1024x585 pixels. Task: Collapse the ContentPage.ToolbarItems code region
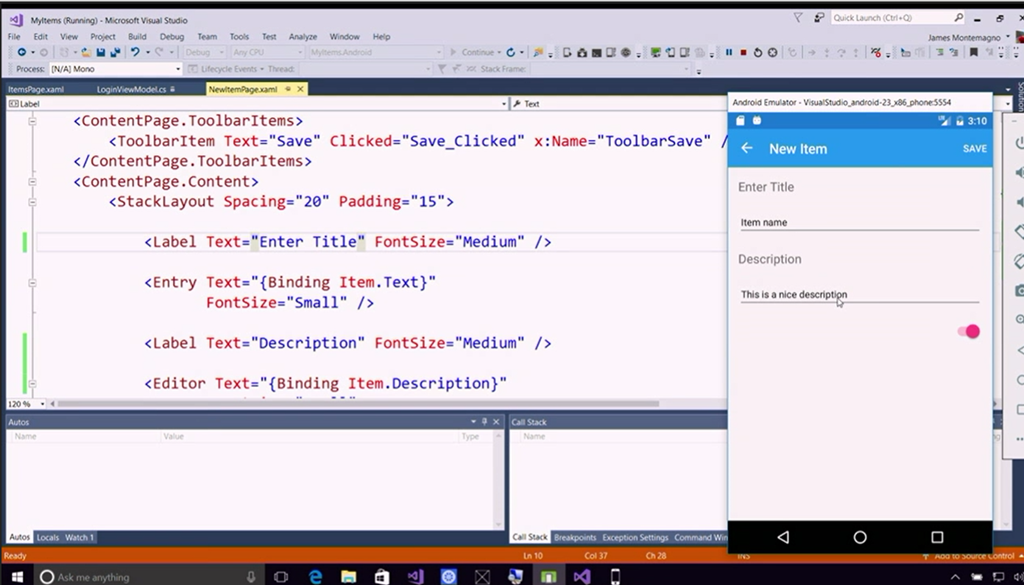point(32,121)
